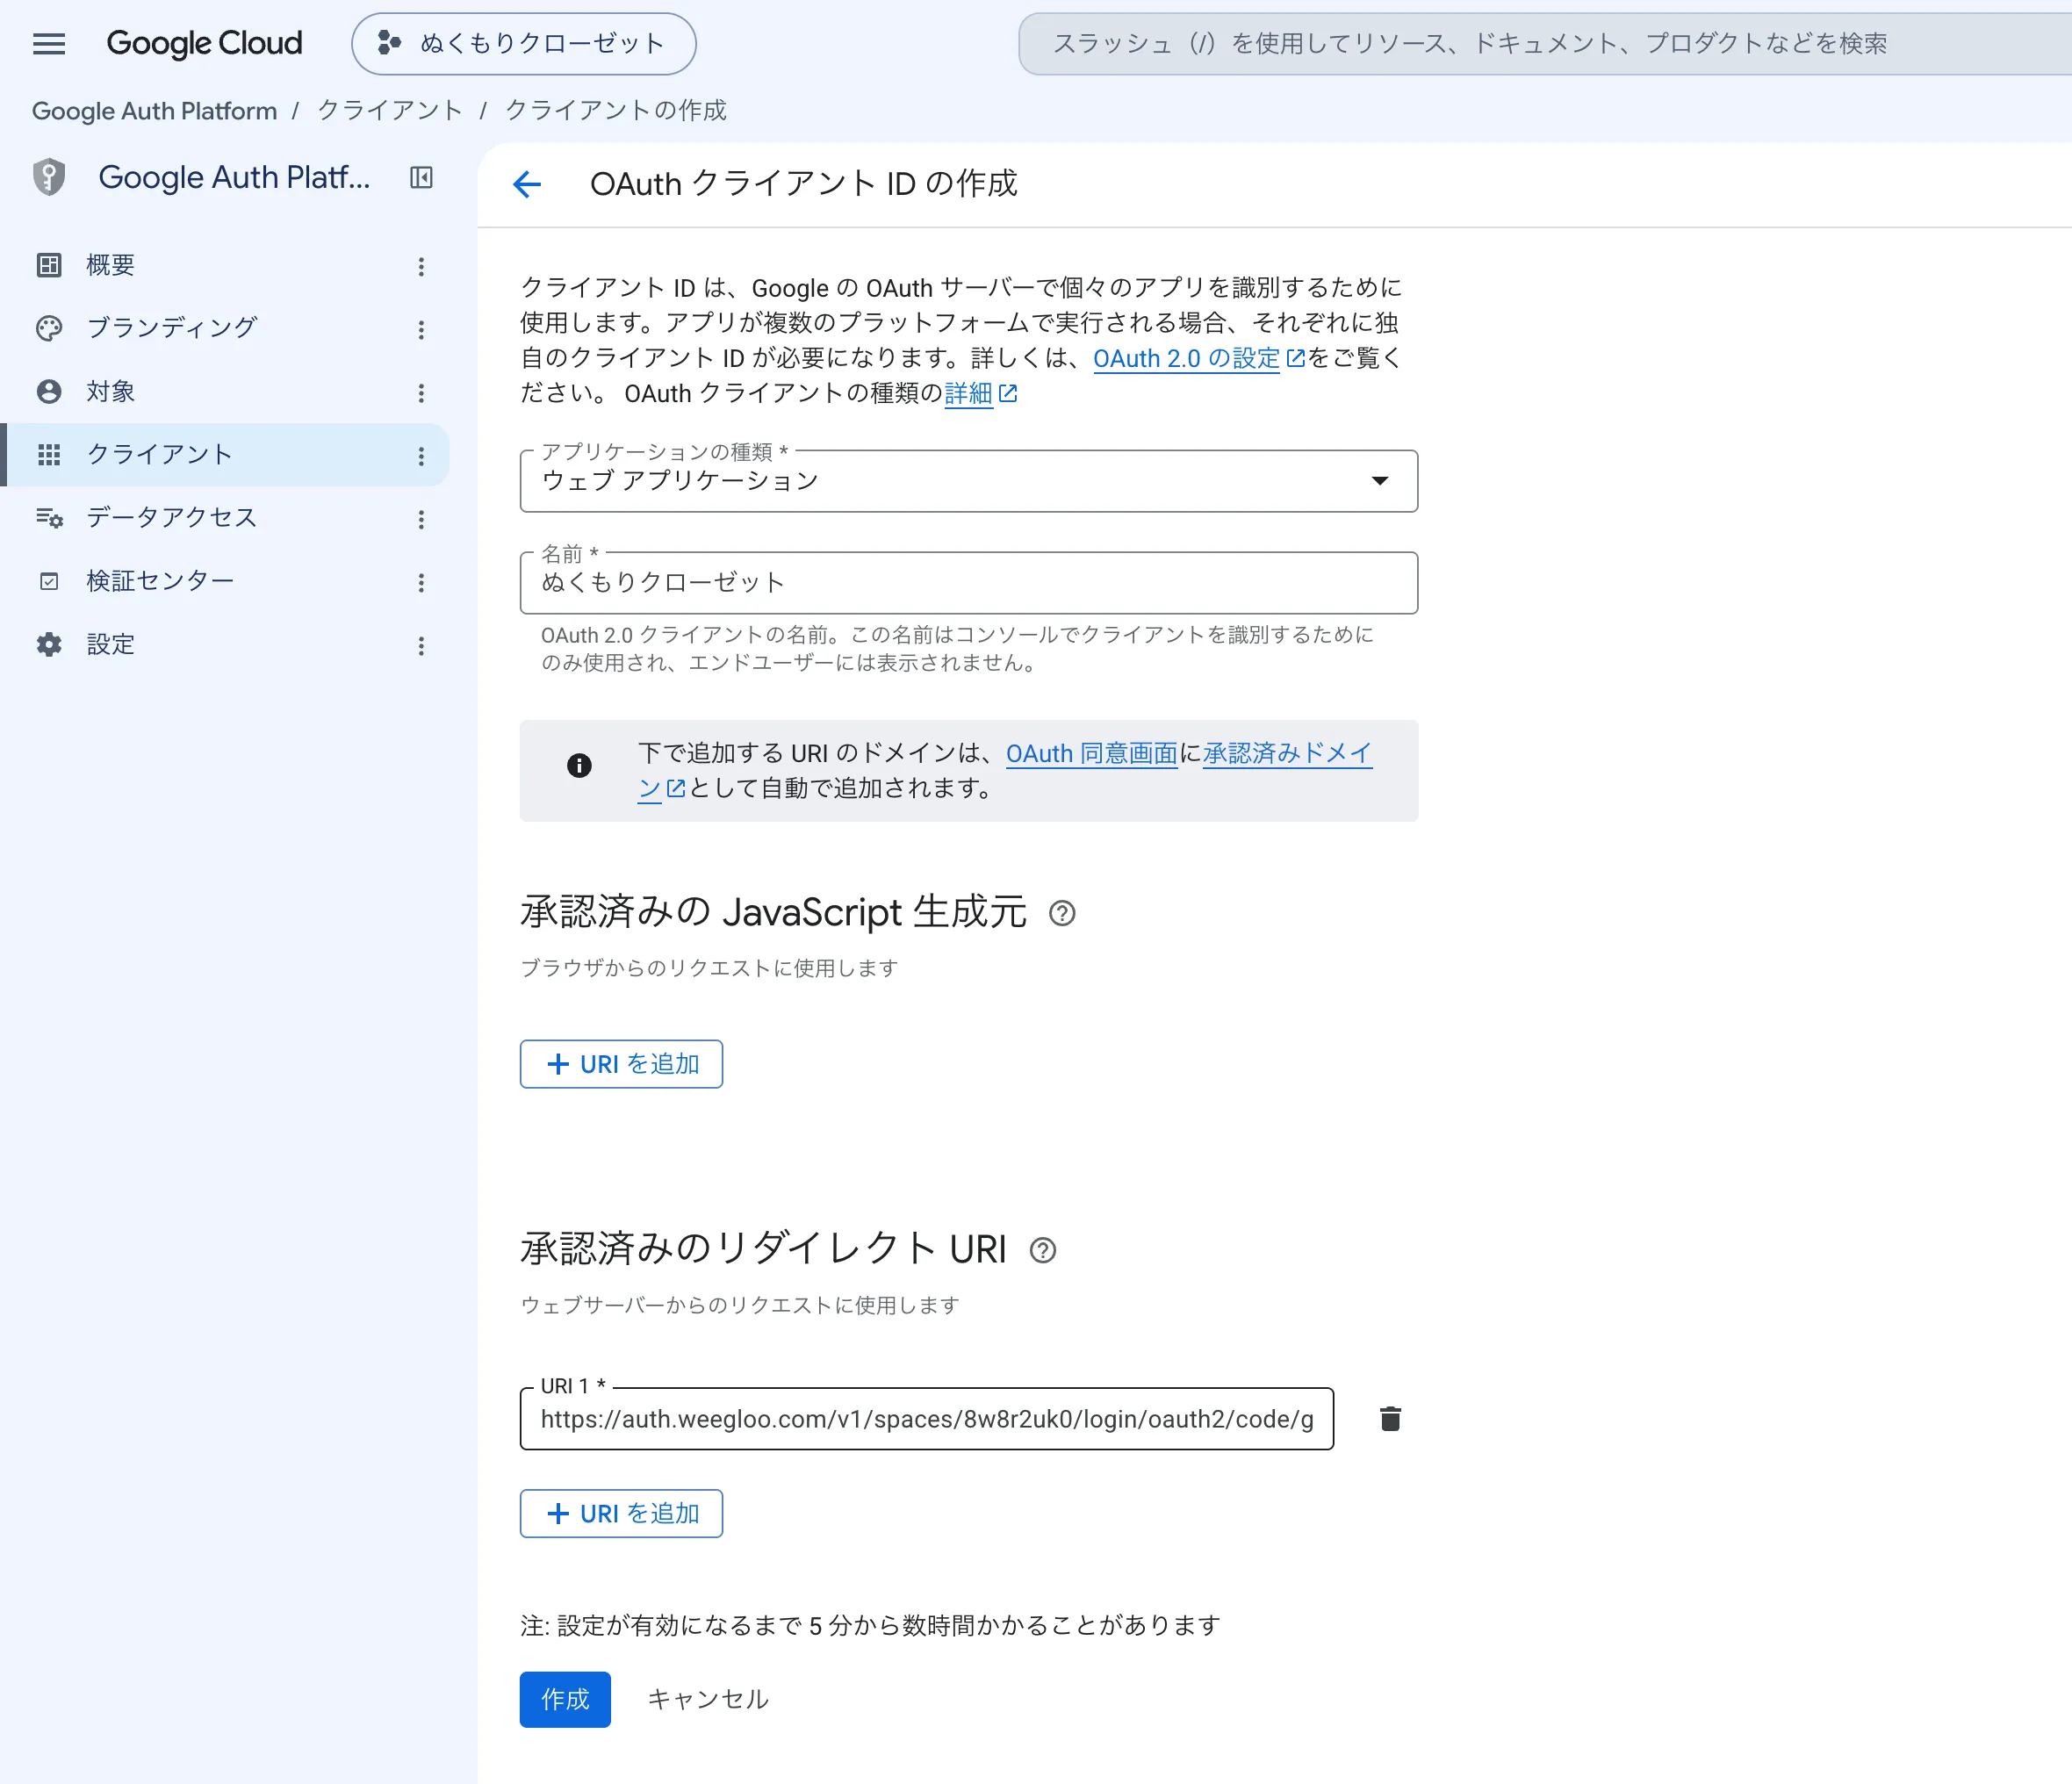The height and width of the screenshot is (1784, 2072).
Task: Click the info icon in notice box
Action: tap(579, 765)
